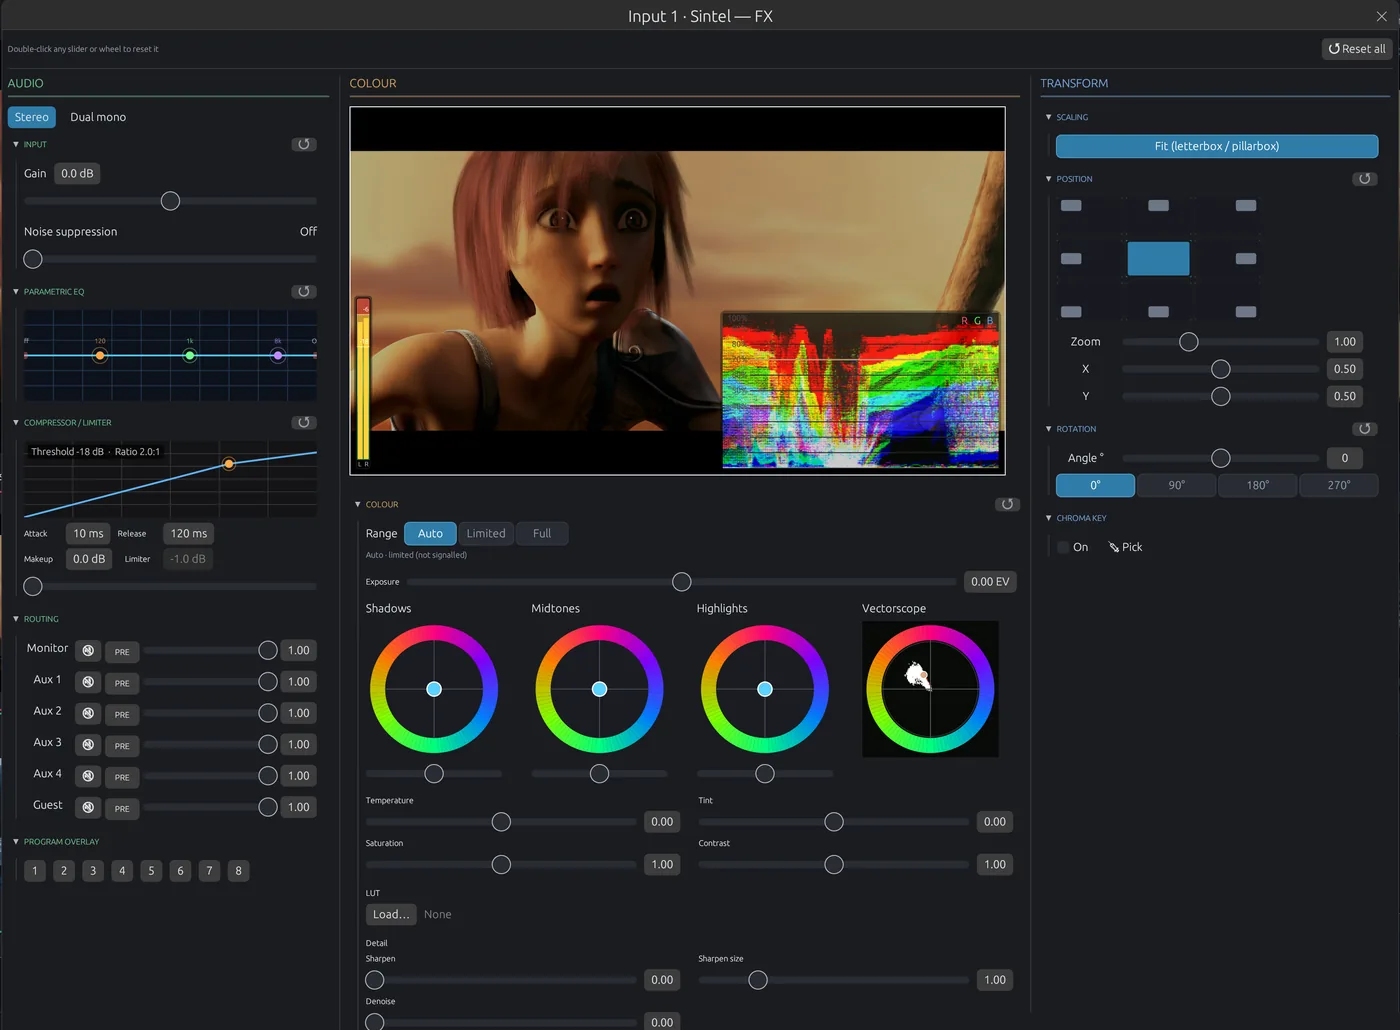Switch audio mode to Dual mono
This screenshot has width=1400, height=1030.
(98, 117)
